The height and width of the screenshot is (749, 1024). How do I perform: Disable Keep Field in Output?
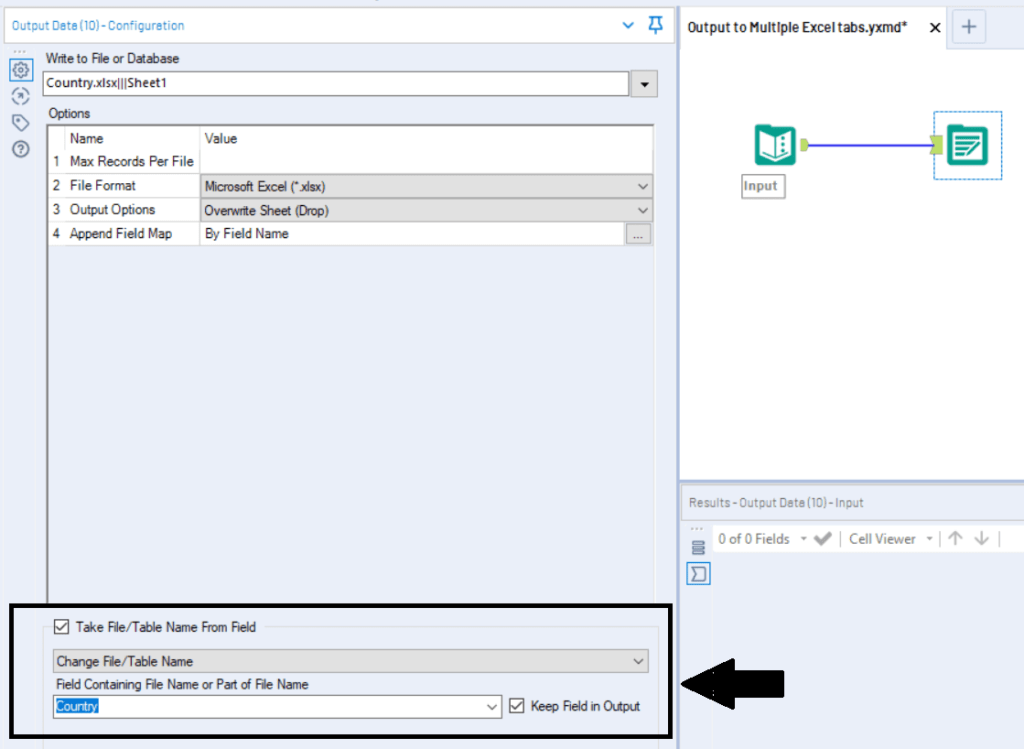[x=516, y=706]
